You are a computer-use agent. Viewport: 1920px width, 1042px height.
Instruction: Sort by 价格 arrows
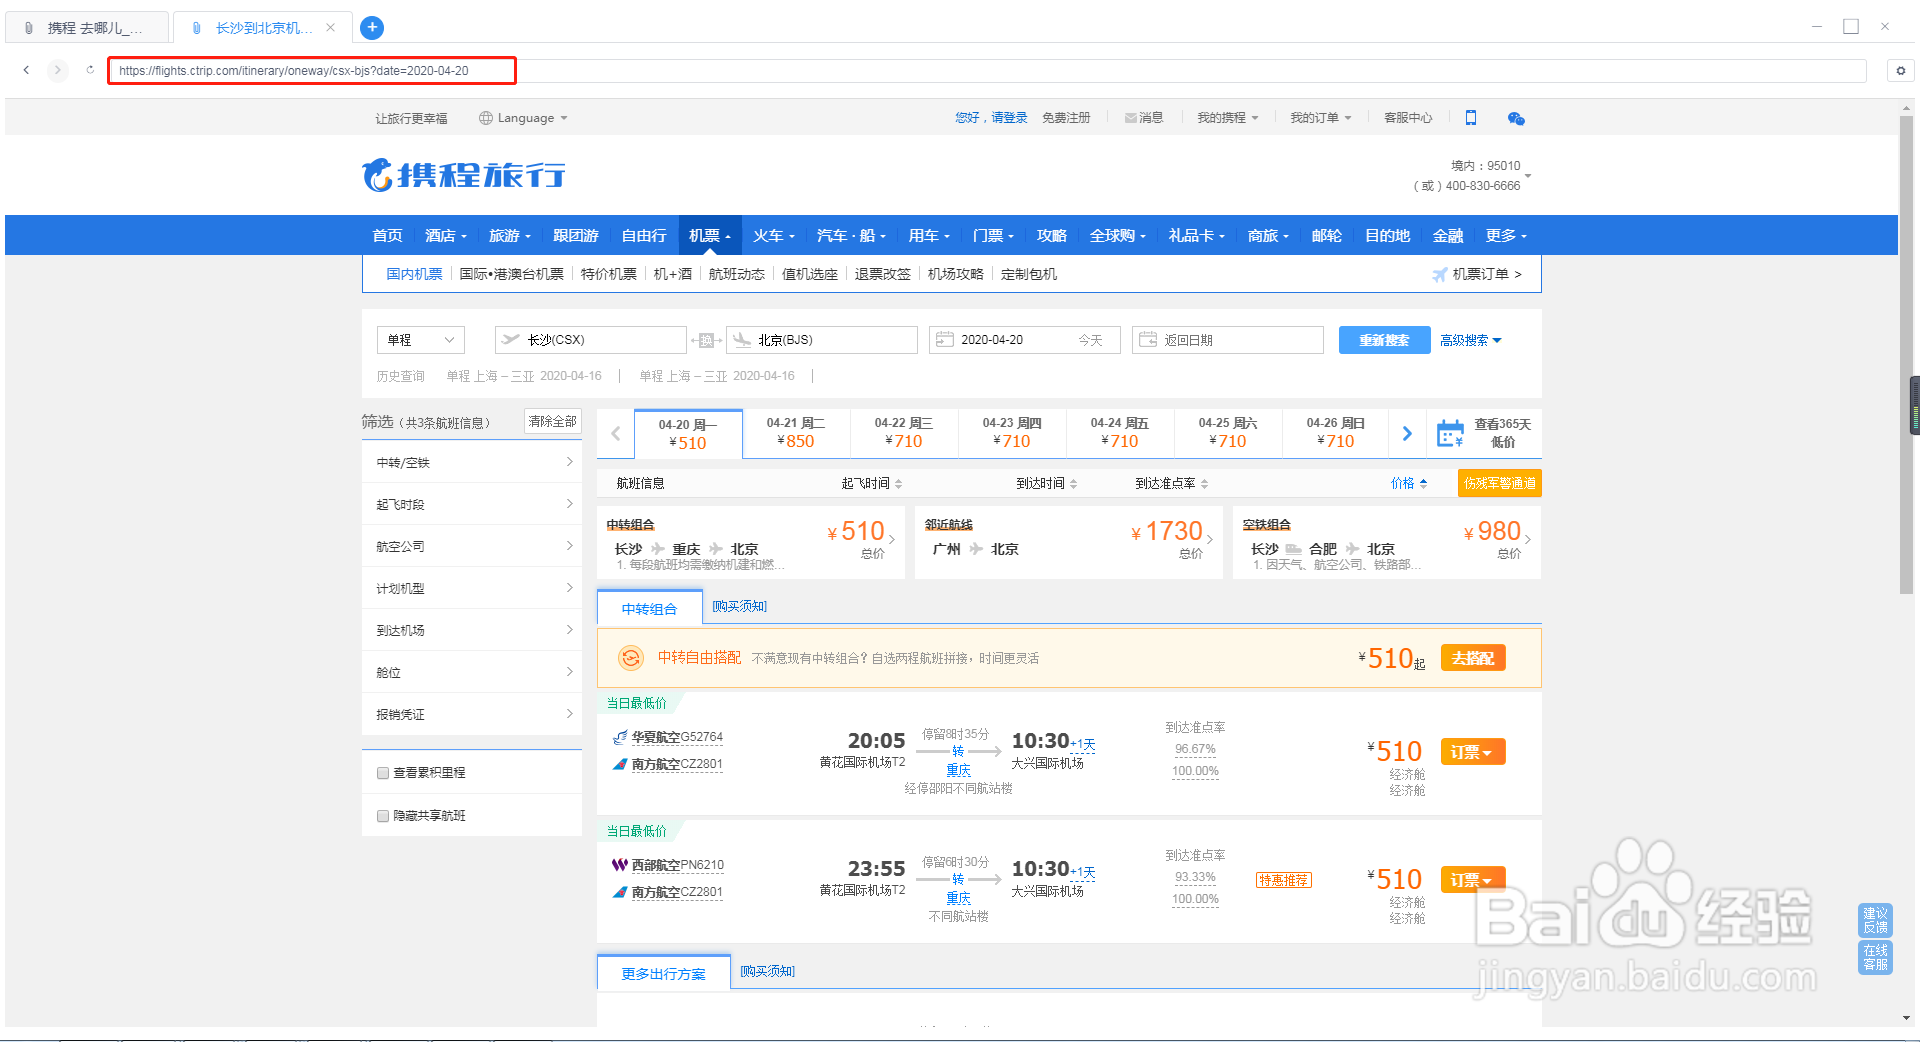click(x=1423, y=483)
